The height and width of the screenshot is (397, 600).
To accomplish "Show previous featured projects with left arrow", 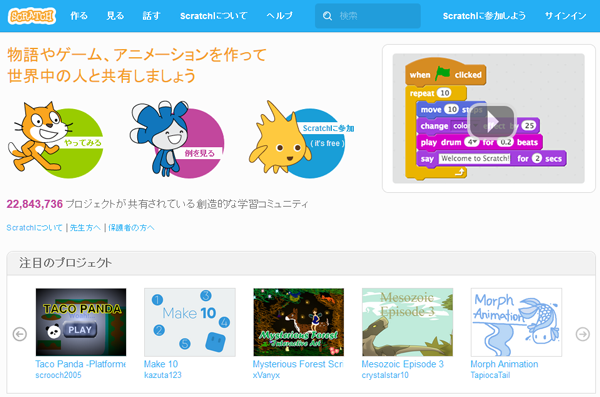I will click(20, 334).
